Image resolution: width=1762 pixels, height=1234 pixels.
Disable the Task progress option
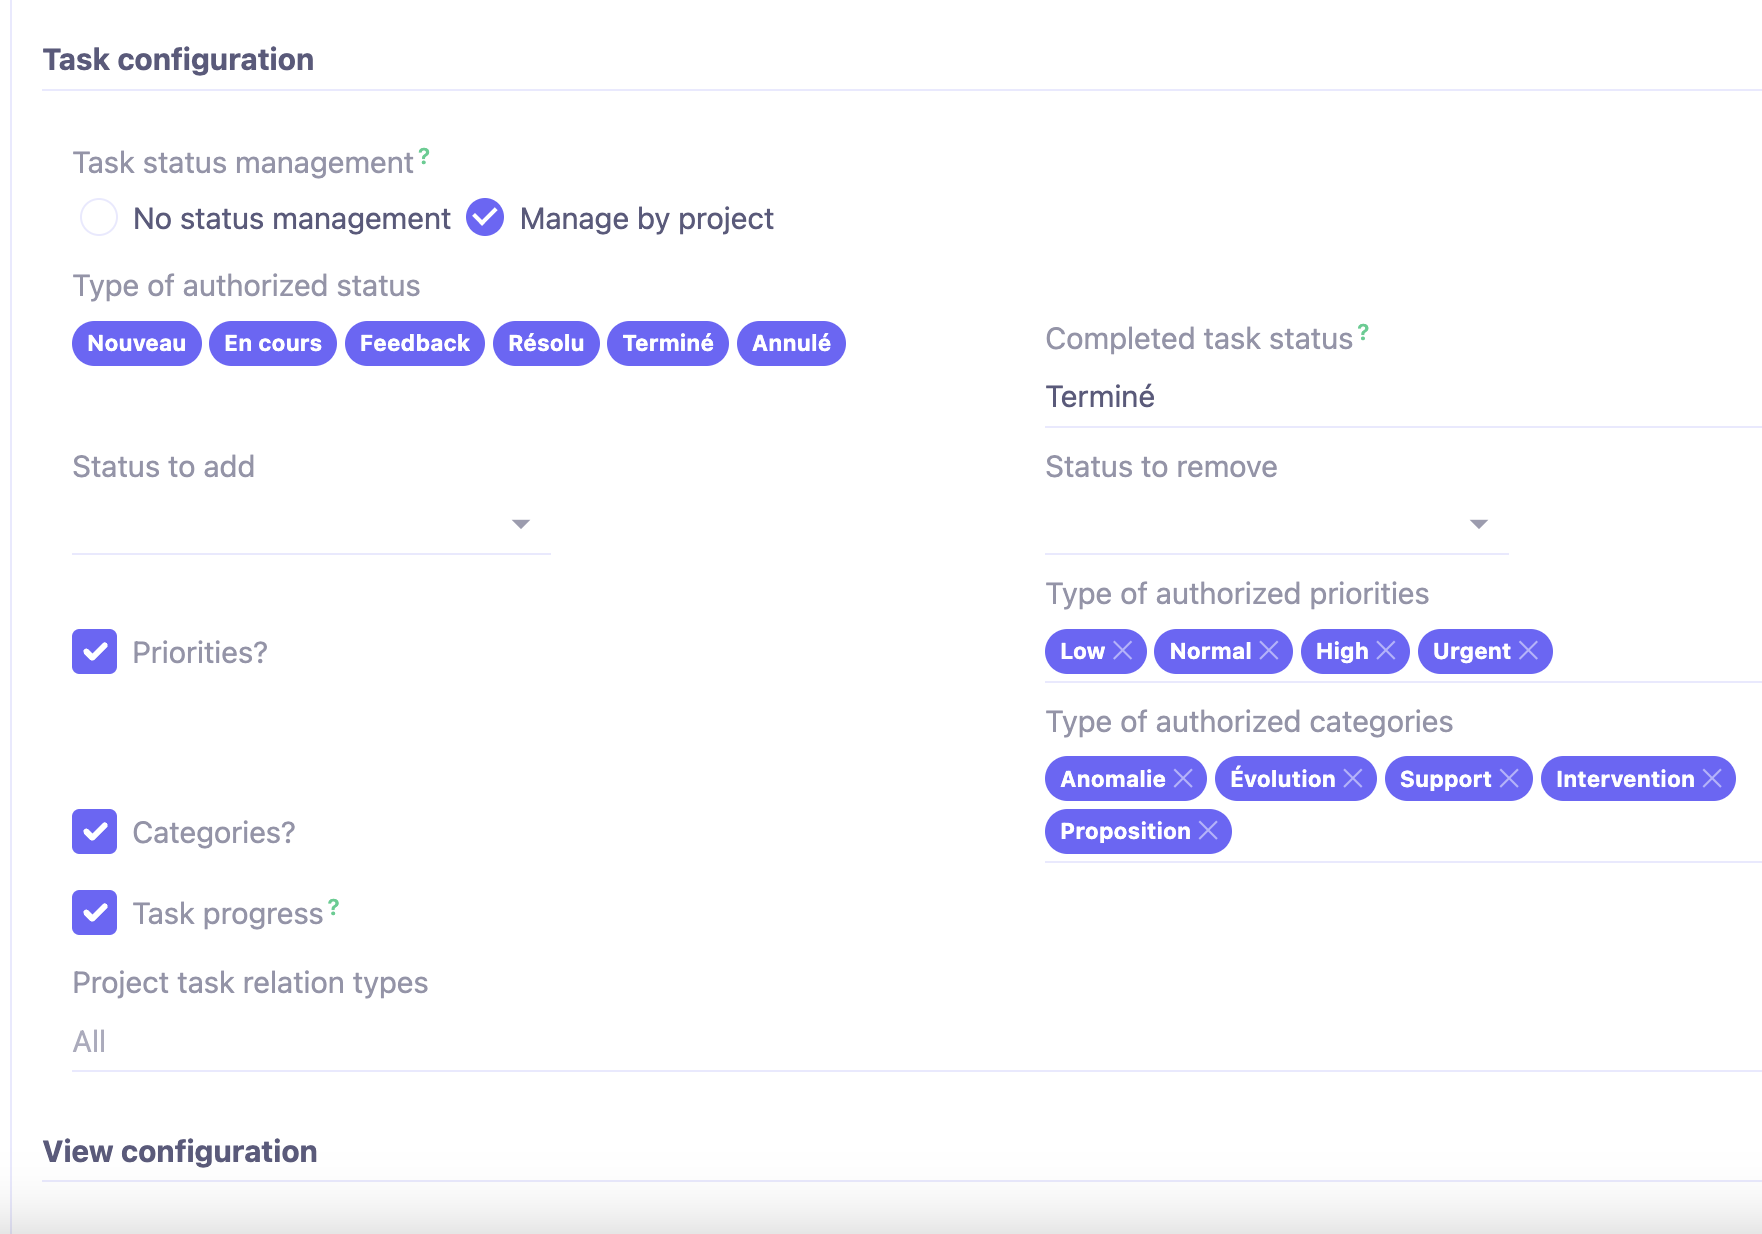point(94,912)
